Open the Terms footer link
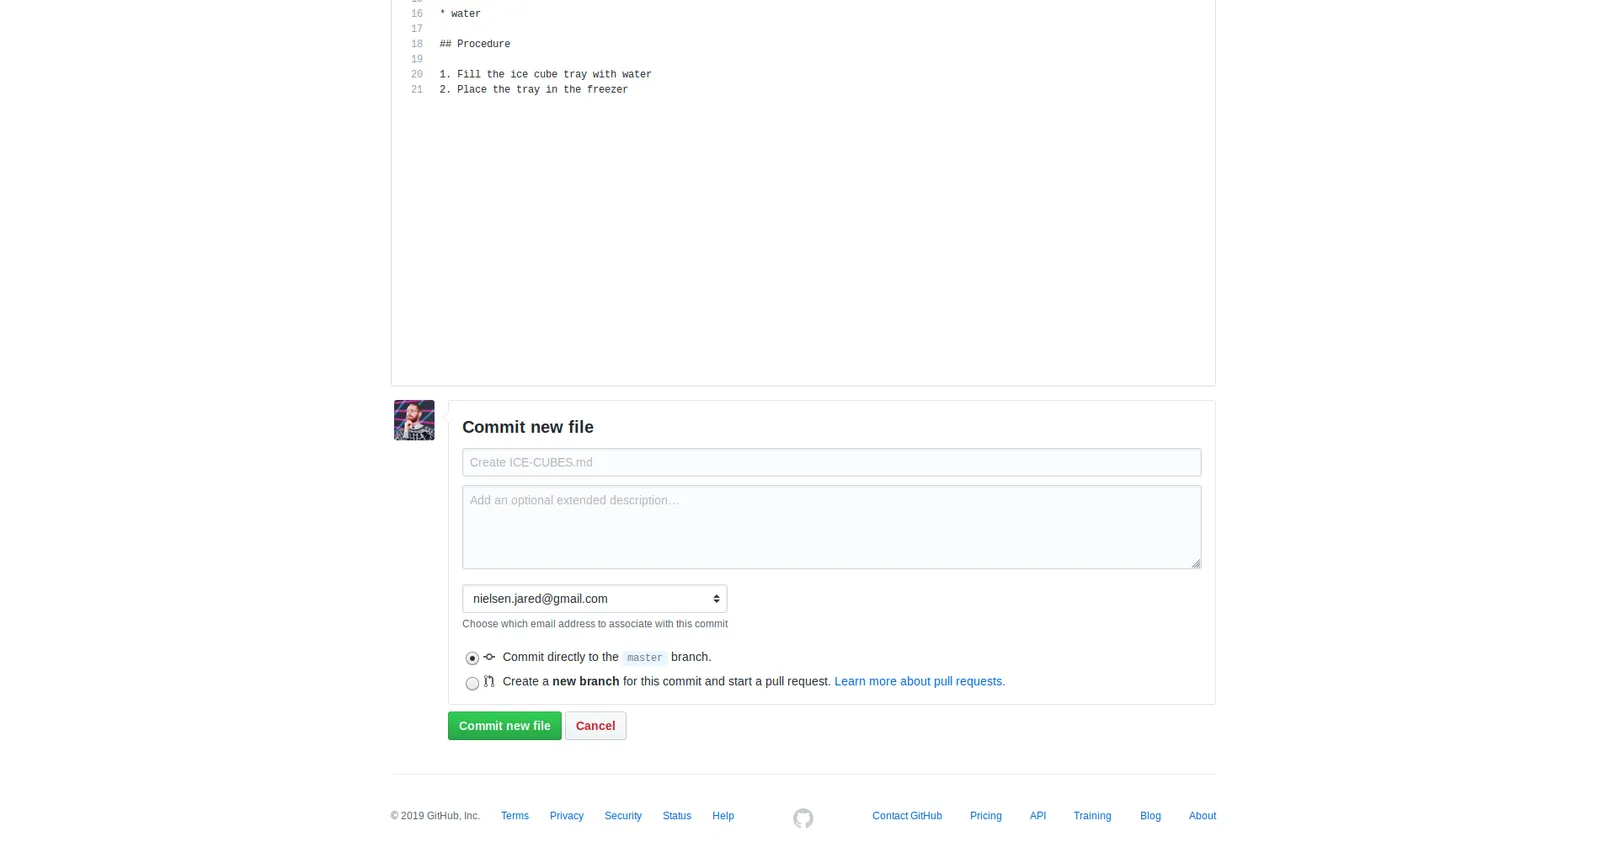 pyautogui.click(x=514, y=816)
